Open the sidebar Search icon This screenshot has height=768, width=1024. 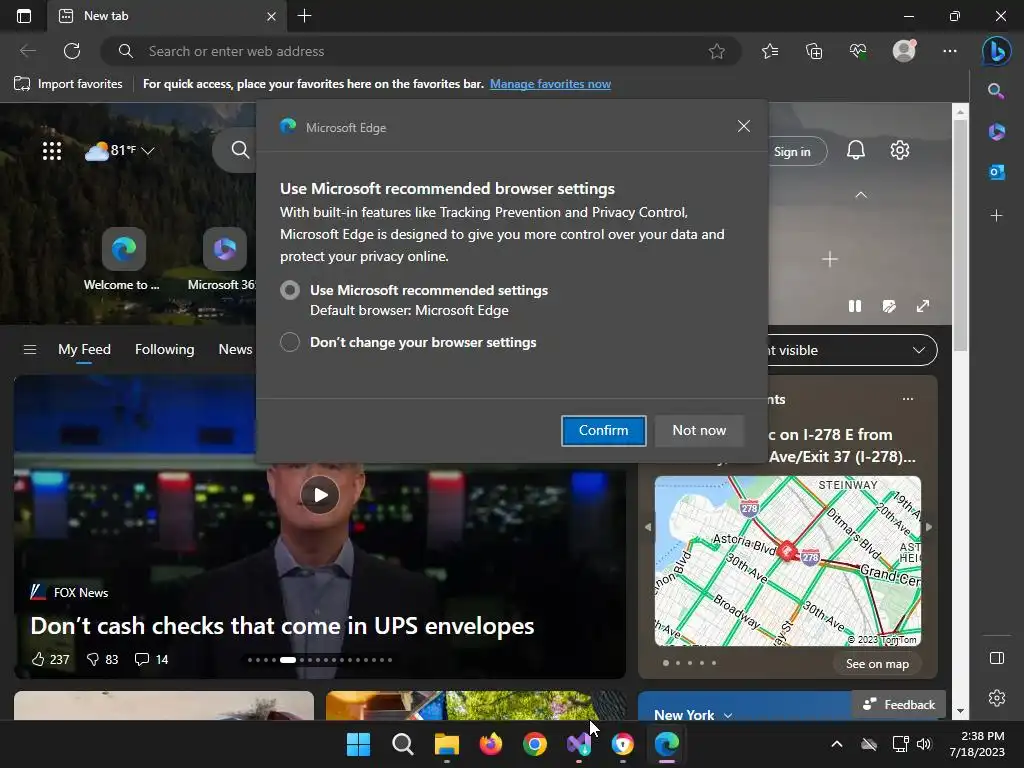click(996, 91)
